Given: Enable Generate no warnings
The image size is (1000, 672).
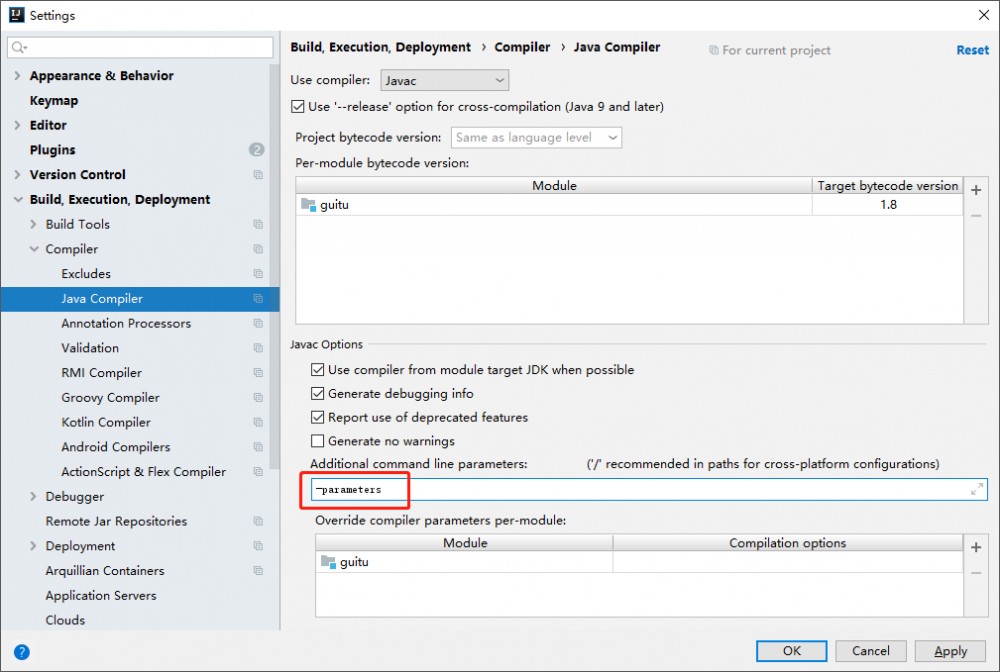Looking at the screenshot, I should (318, 441).
